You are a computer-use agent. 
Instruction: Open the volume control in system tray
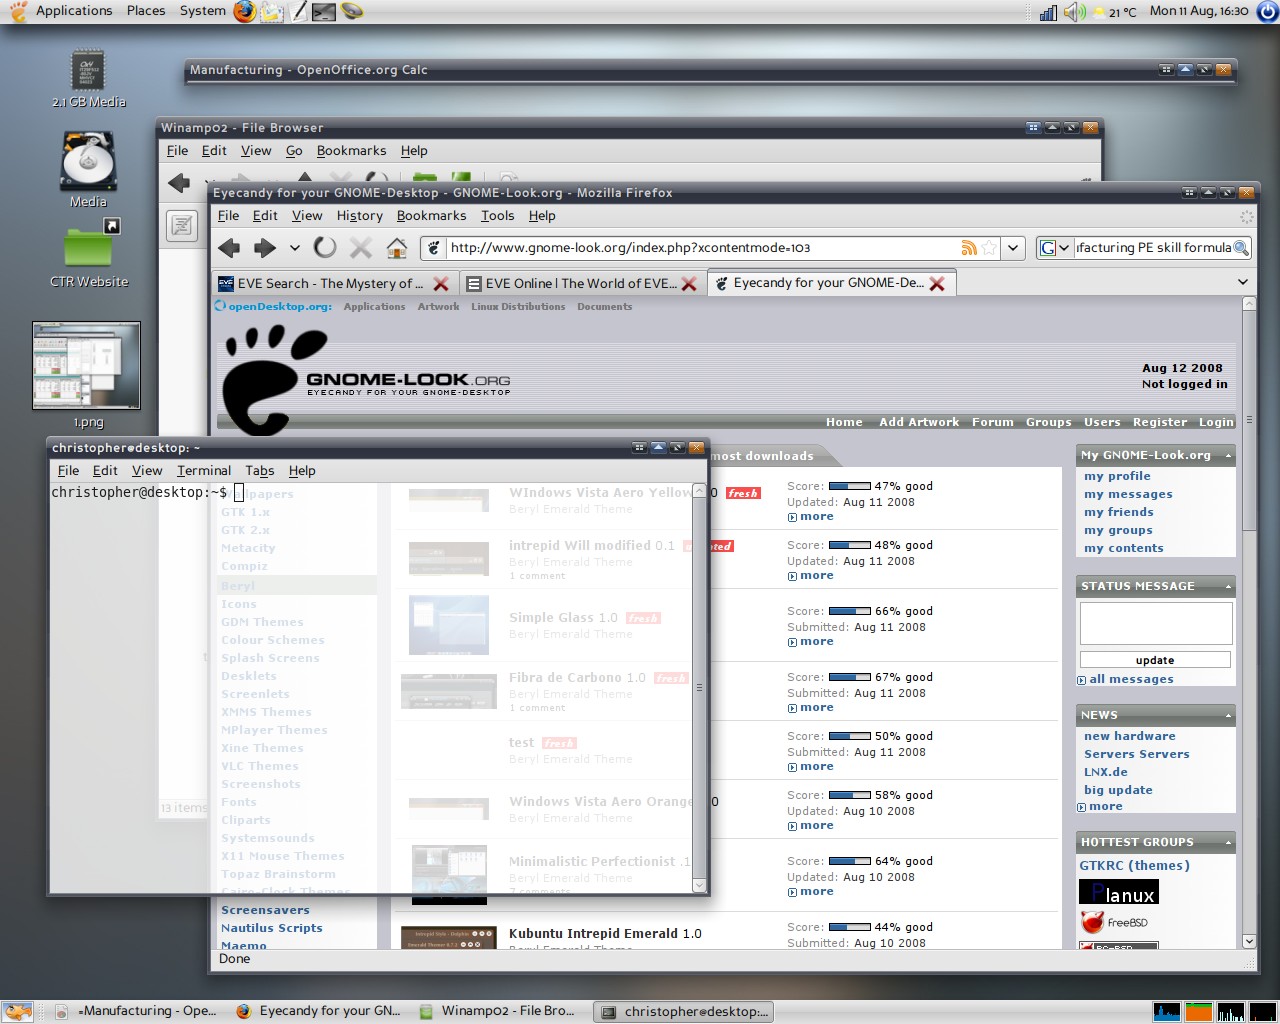pyautogui.click(x=1074, y=12)
